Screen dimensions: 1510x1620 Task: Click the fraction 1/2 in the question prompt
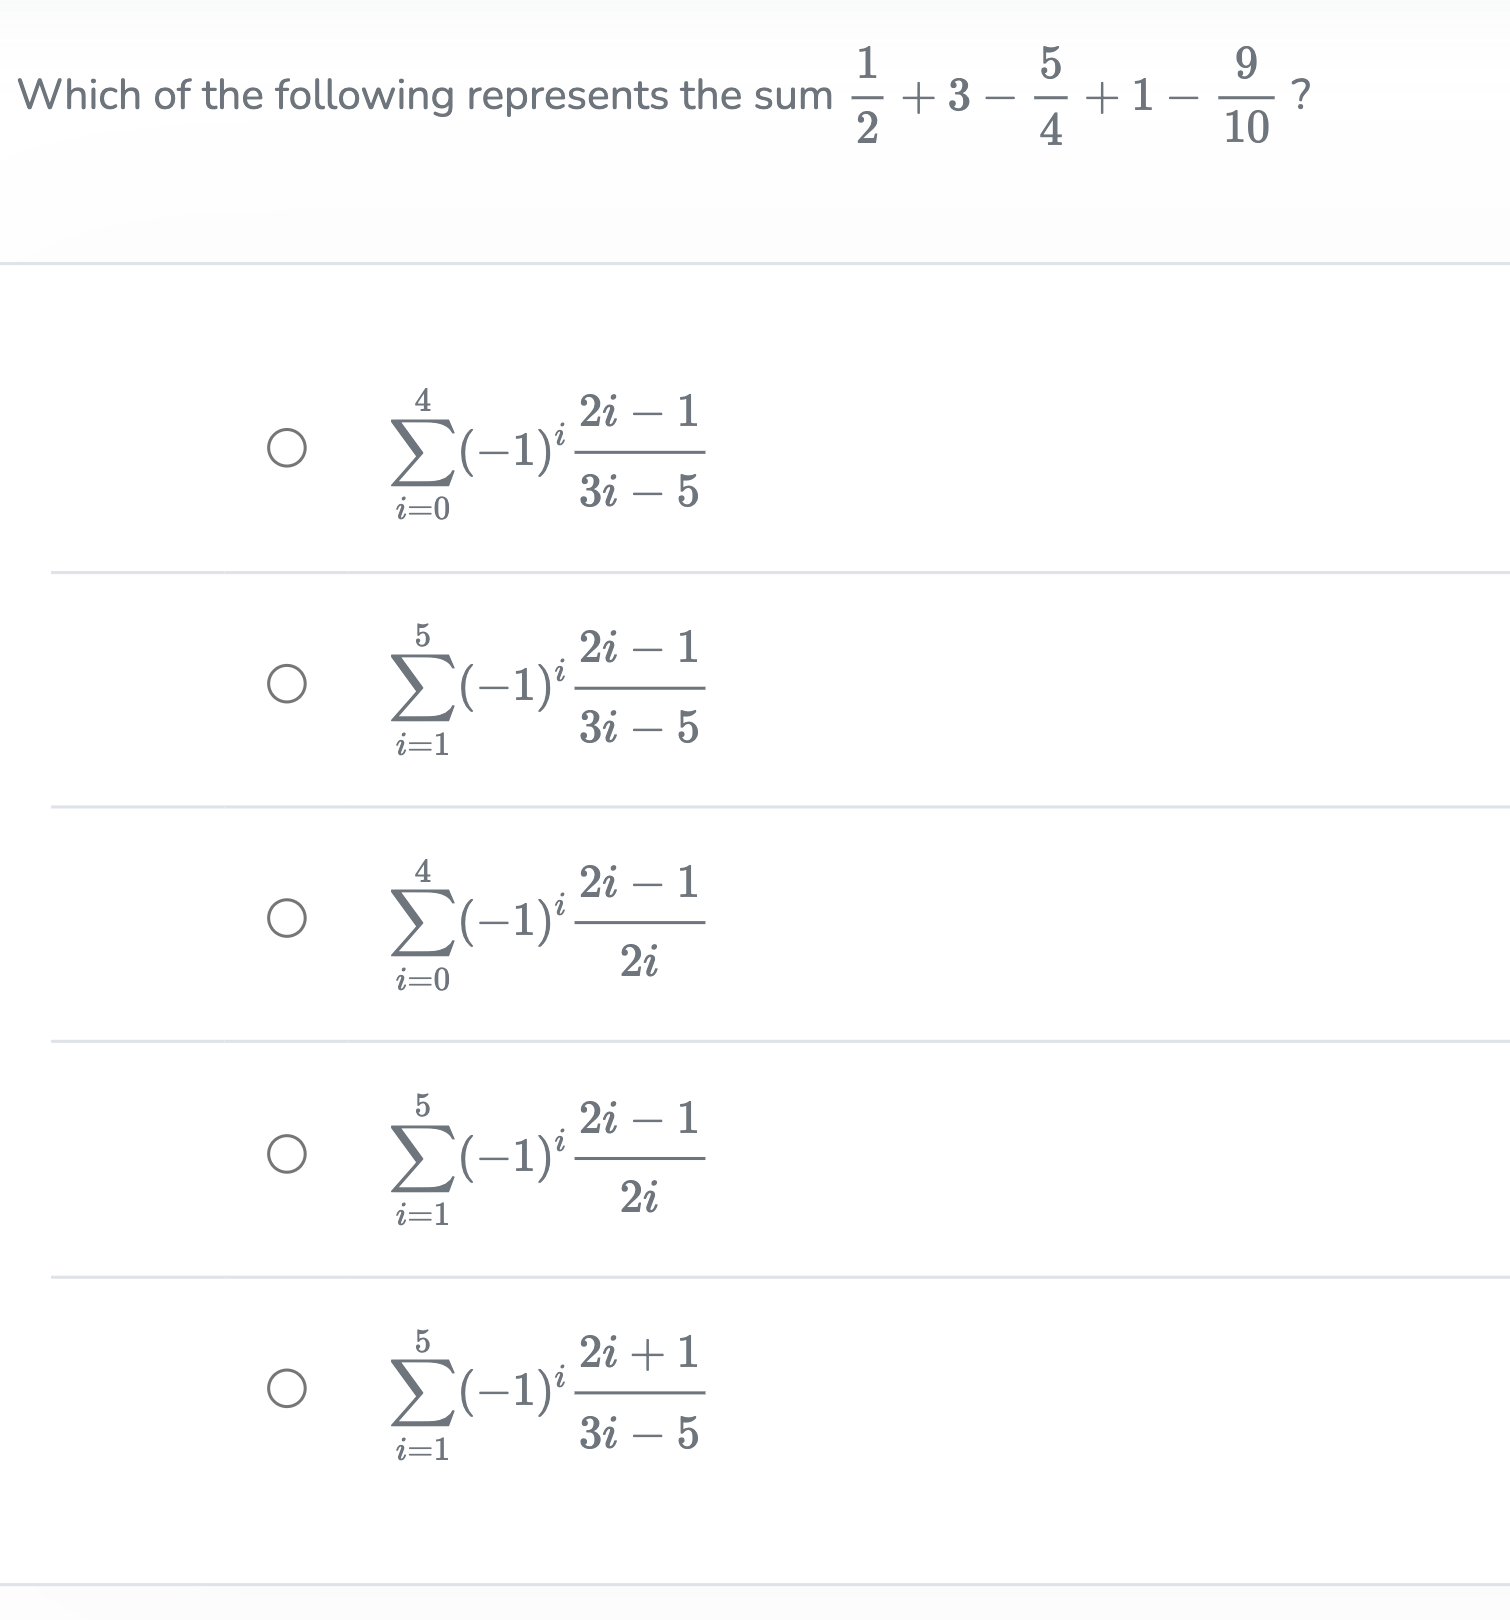point(866,97)
